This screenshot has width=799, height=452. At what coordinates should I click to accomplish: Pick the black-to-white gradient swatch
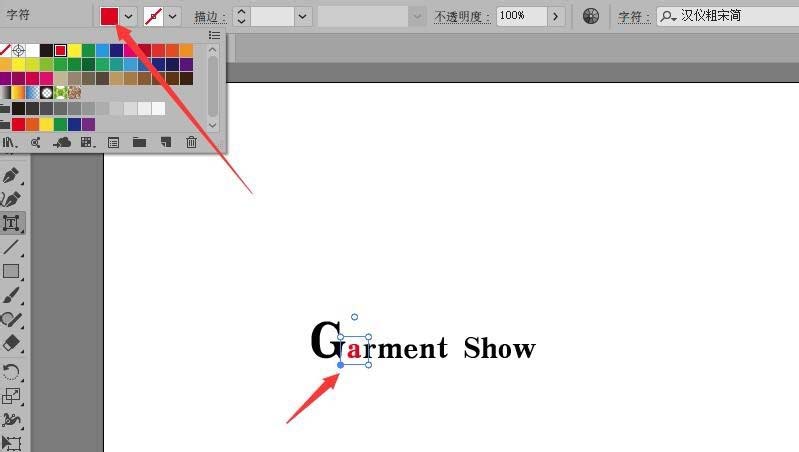(5, 92)
